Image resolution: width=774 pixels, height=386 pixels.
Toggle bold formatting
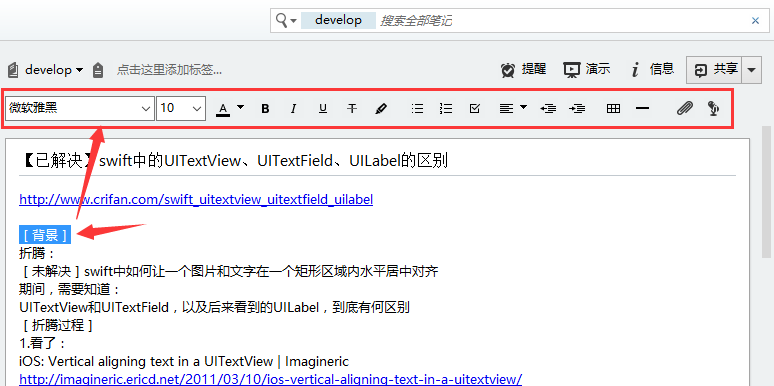point(265,109)
